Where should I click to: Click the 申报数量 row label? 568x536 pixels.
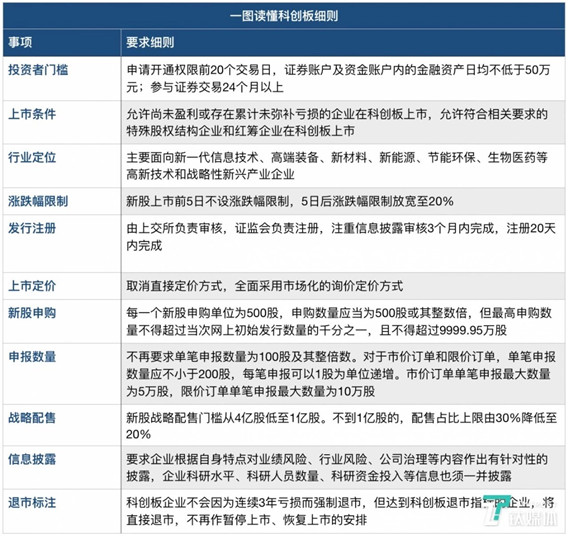coord(32,357)
